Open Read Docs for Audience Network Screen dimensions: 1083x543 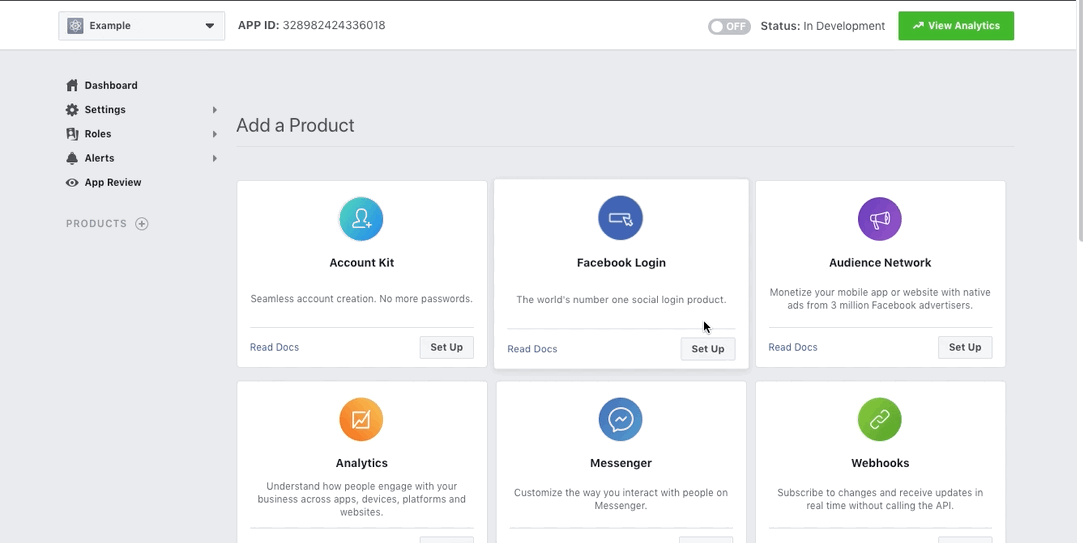pyautogui.click(x=793, y=347)
